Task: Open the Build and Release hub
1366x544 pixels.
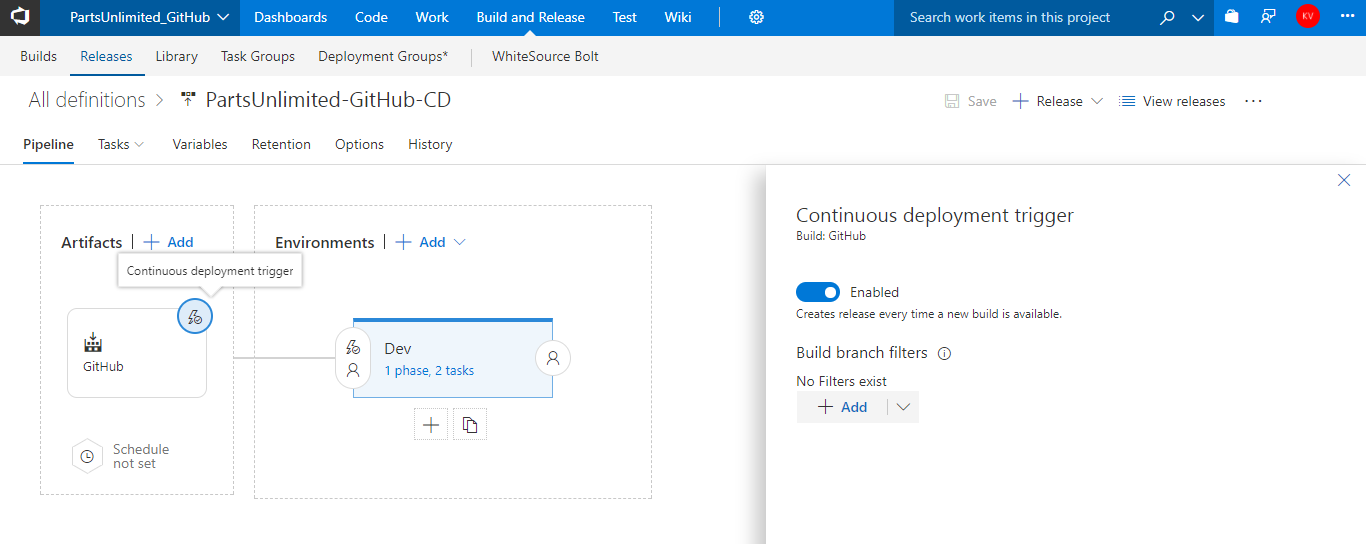Action: tap(530, 17)
